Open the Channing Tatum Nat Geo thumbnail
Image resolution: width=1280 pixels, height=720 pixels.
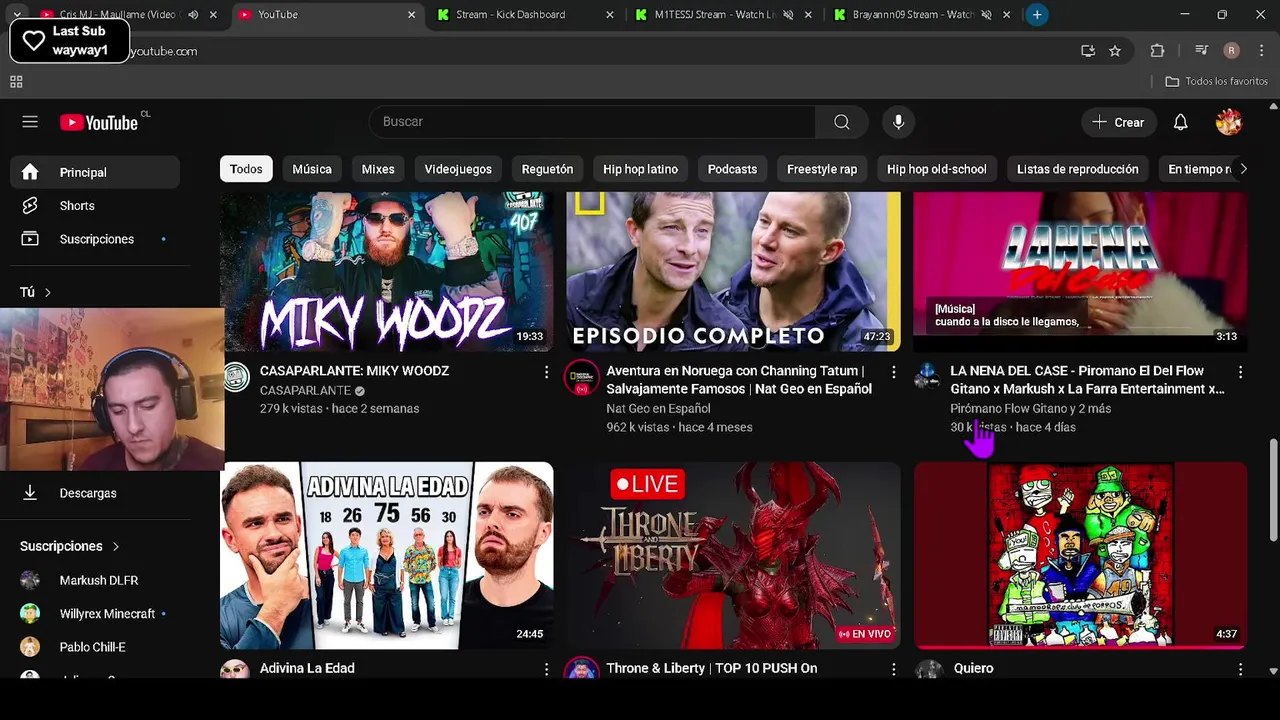click(x=733, y=271)
